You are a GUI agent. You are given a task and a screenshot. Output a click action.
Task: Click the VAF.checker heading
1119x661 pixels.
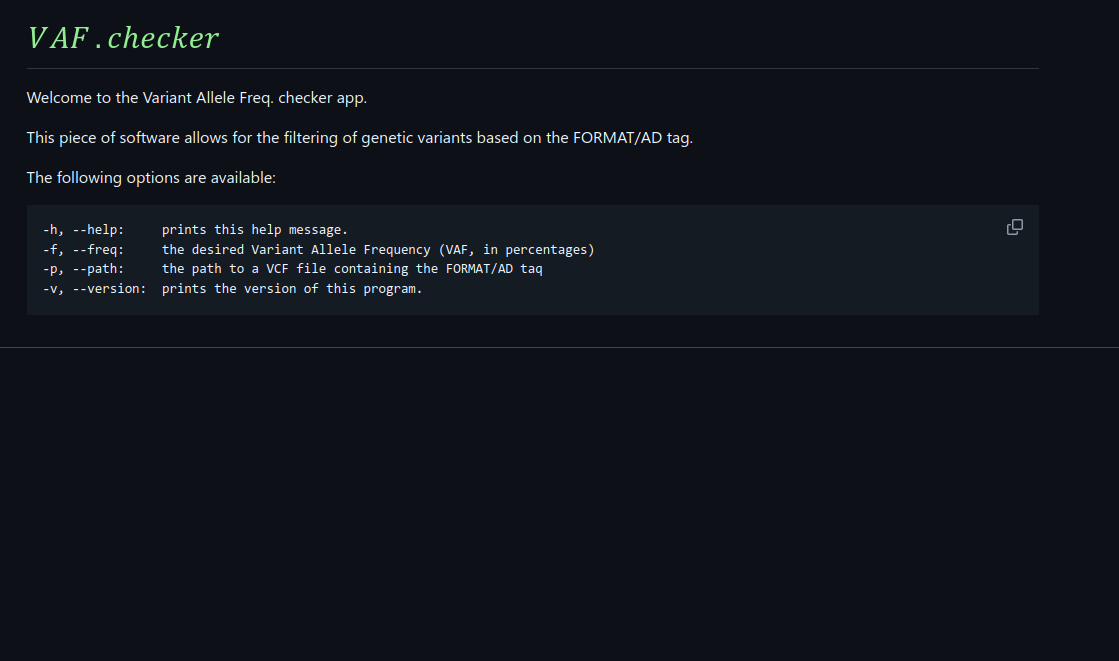[x=123, y=38]
